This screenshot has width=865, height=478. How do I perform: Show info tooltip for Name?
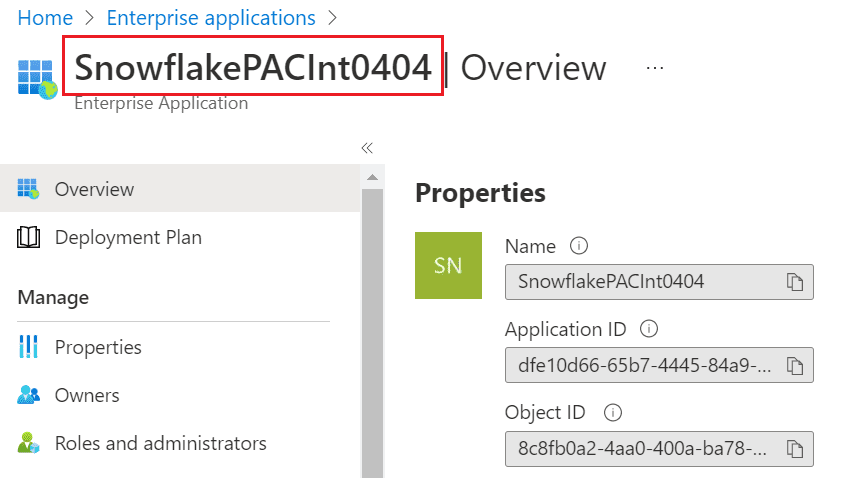pos(579,246)
